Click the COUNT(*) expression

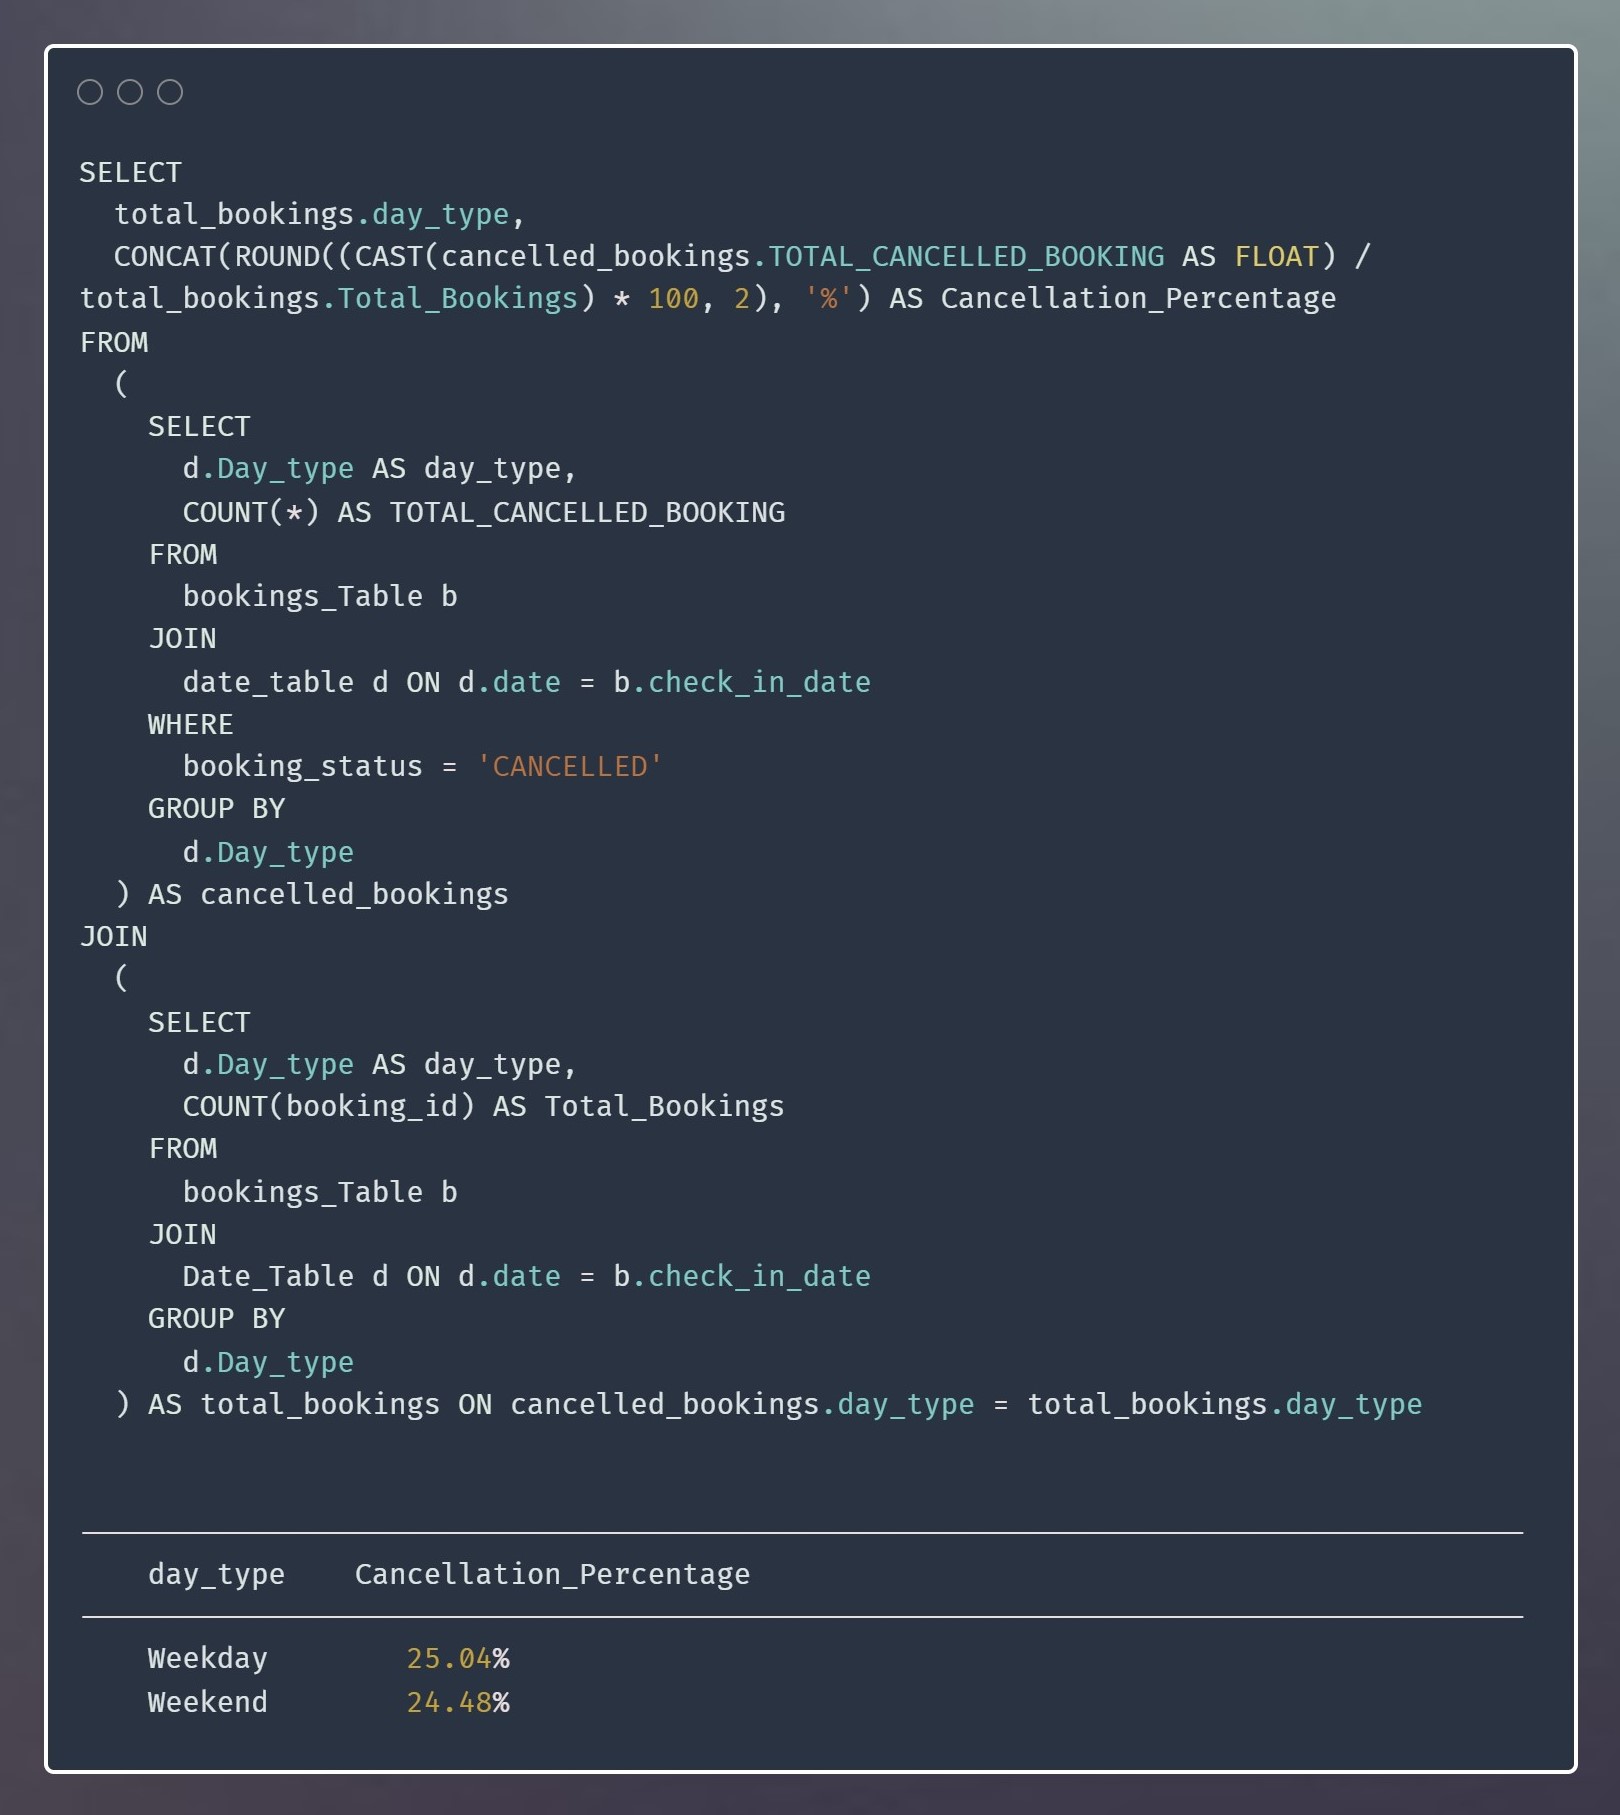point(250,513)
